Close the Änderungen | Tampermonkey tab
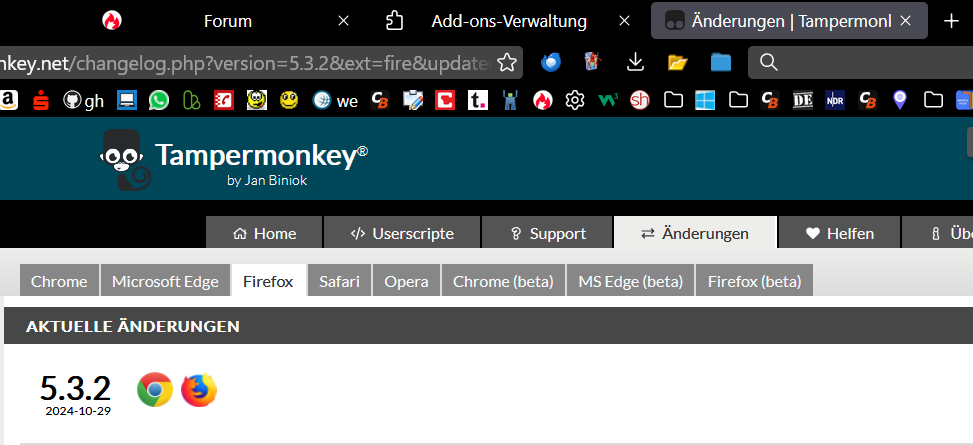 [905, 21]
